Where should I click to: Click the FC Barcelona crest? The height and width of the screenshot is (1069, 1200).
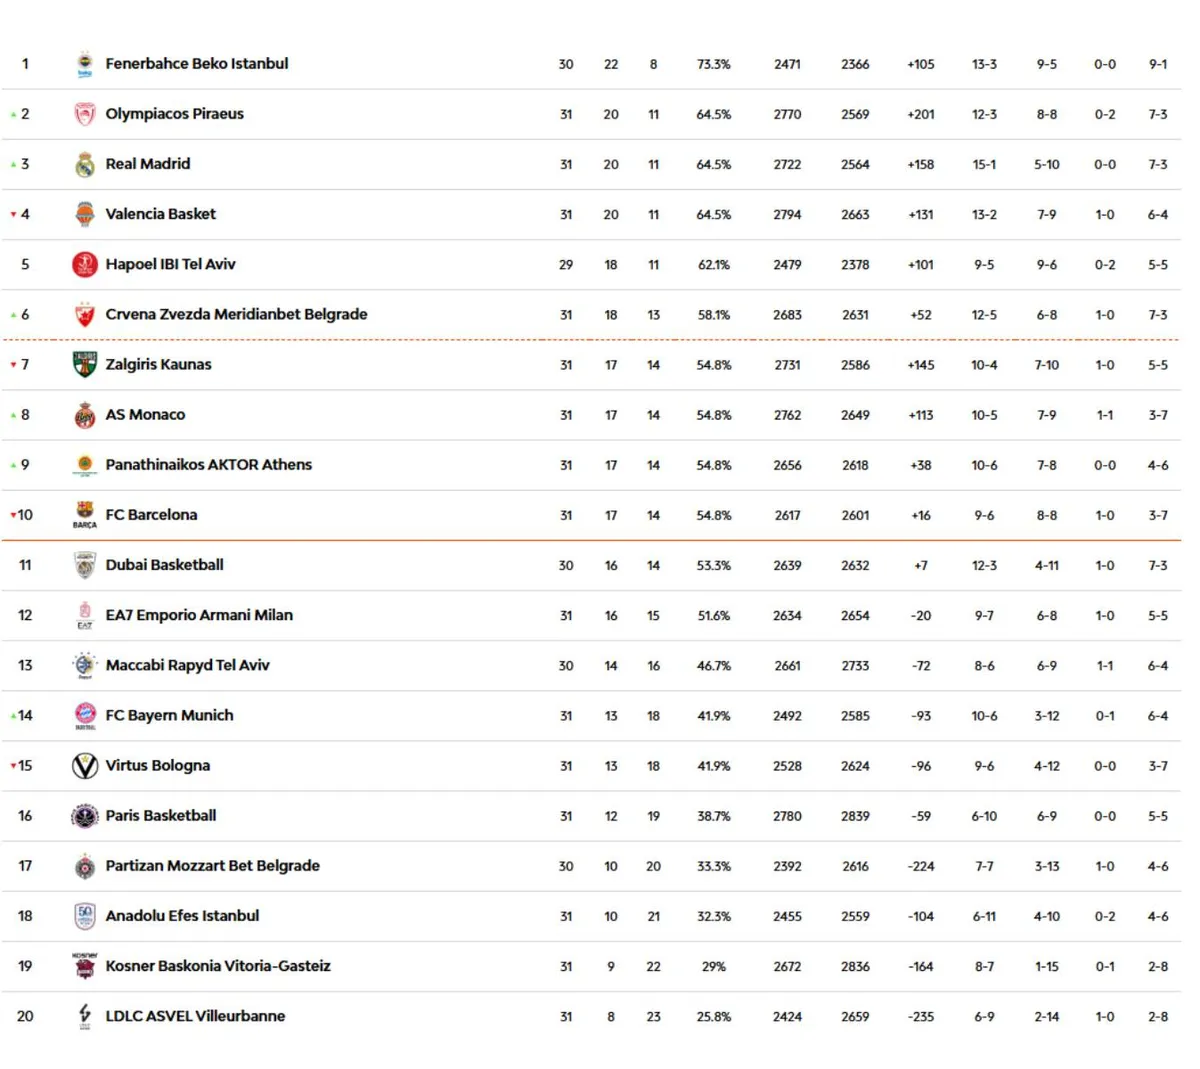click(85, 515)
